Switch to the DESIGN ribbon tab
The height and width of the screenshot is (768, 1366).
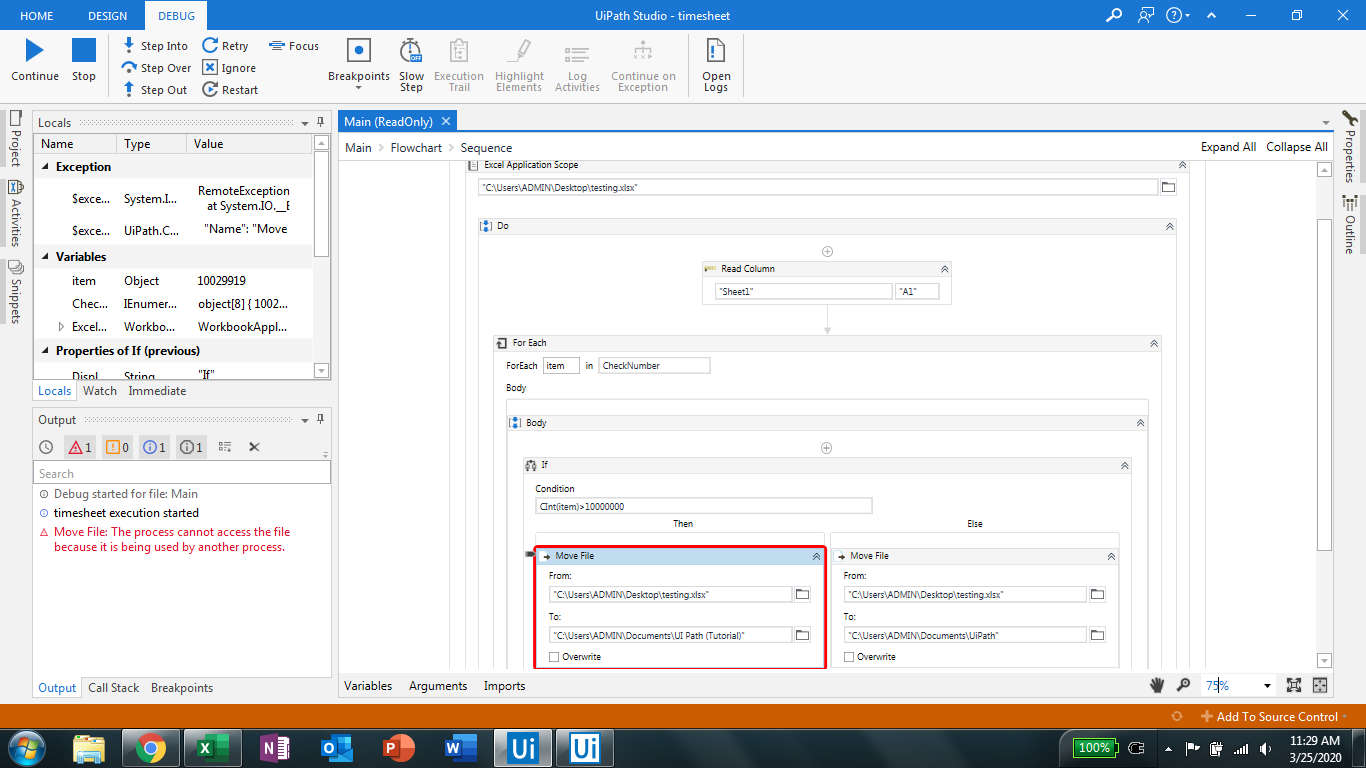pyautogui.click(x=107, y=15)
